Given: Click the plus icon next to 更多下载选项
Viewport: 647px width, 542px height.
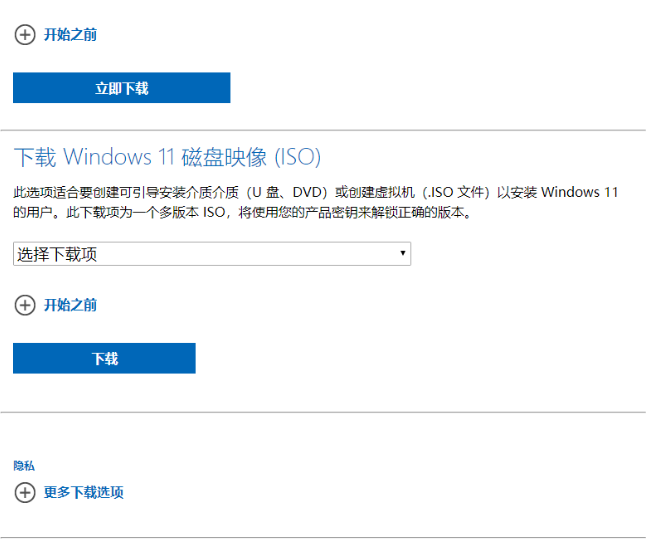Looking at the screenshot, I should (24, 492).
